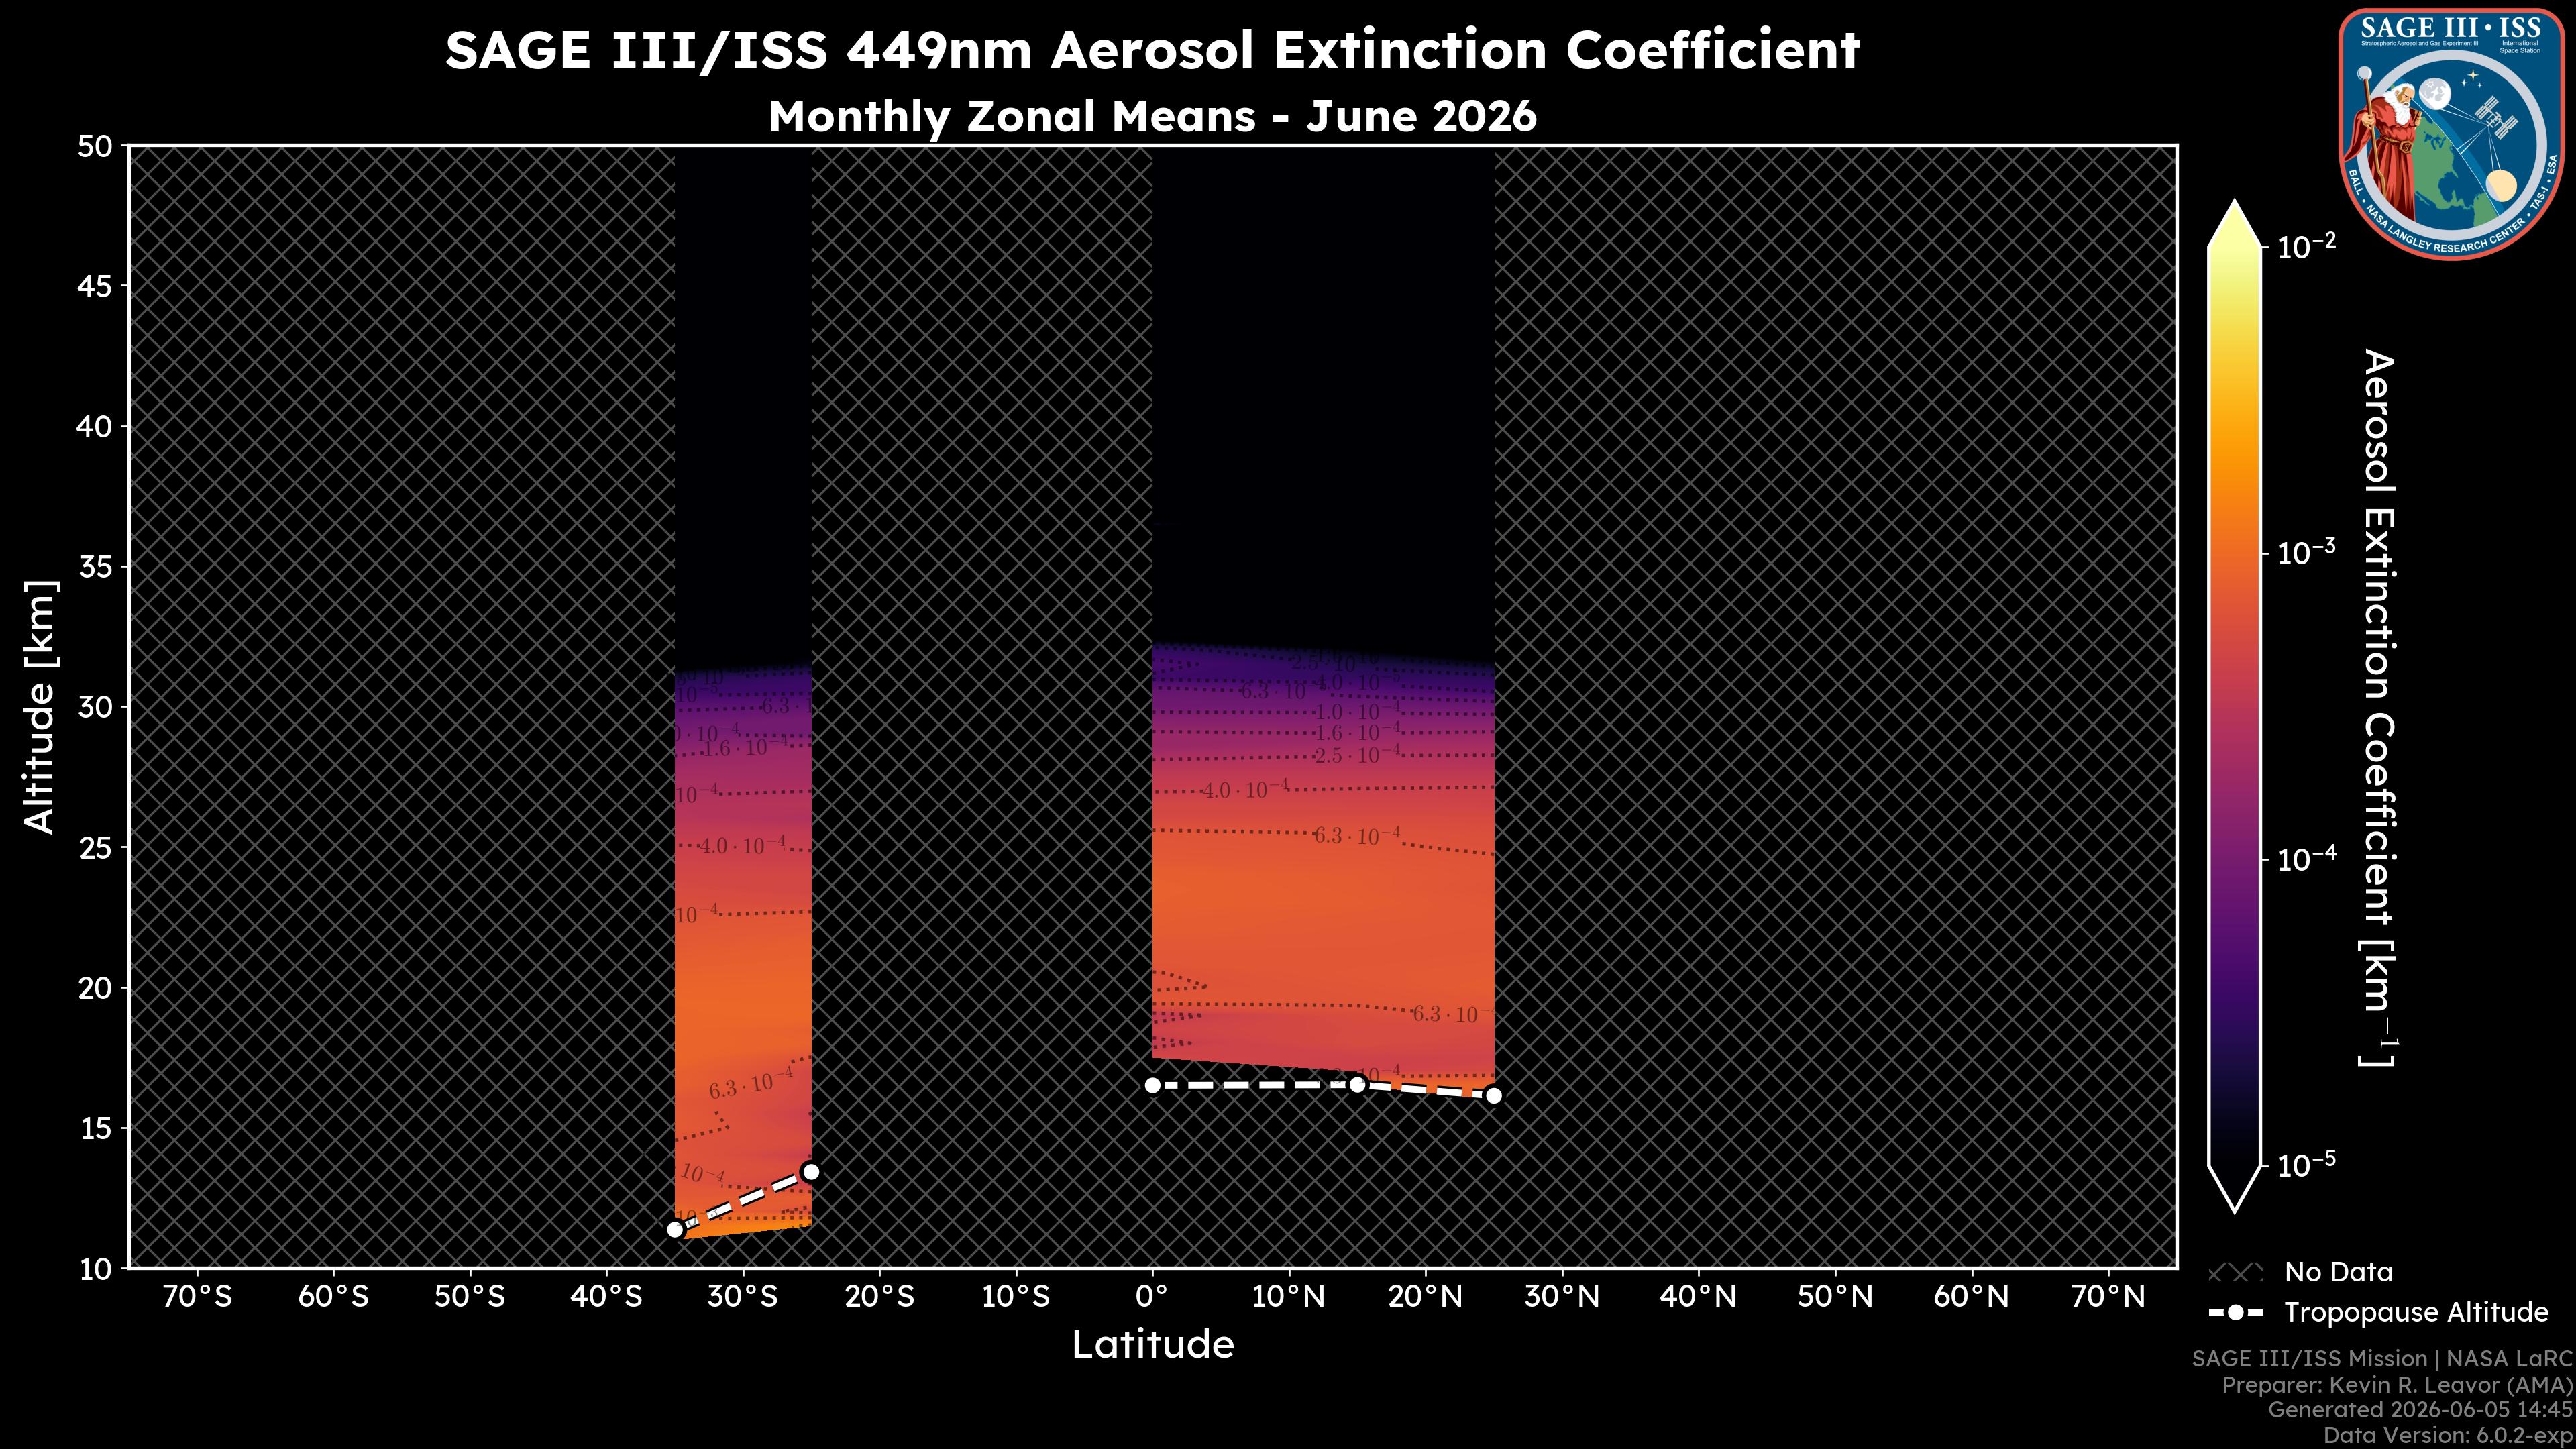Viewport: 2576px width, 1449px height.
Task: Click the x-axis tick label 20°N
Action: coord(1426,1297)
